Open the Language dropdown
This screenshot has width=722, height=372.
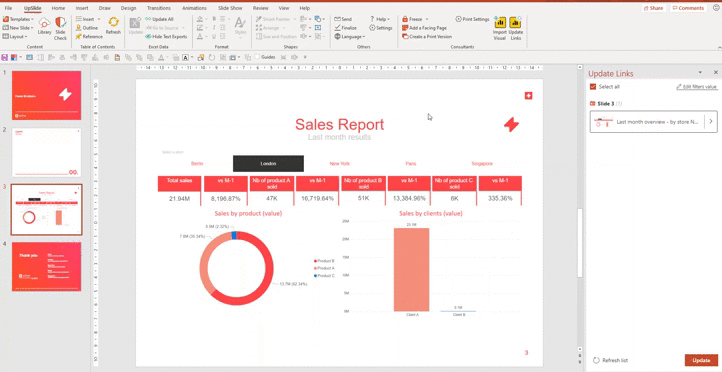click(350, 36)
